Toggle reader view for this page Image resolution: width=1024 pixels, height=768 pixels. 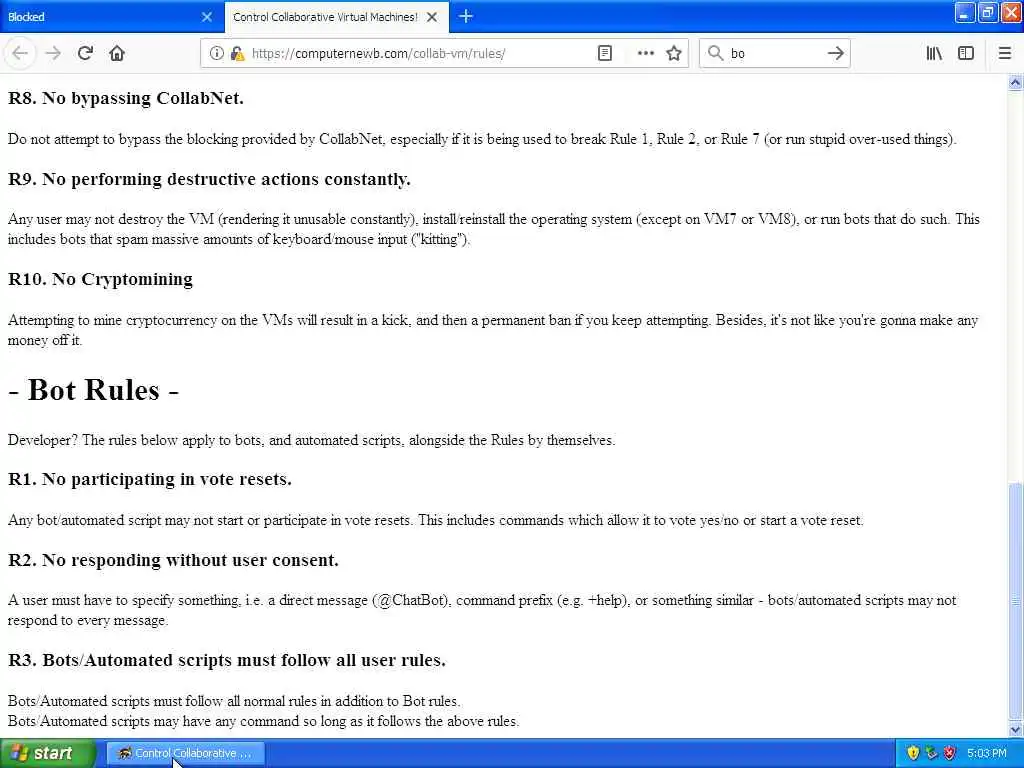click(x=605, y=54)
